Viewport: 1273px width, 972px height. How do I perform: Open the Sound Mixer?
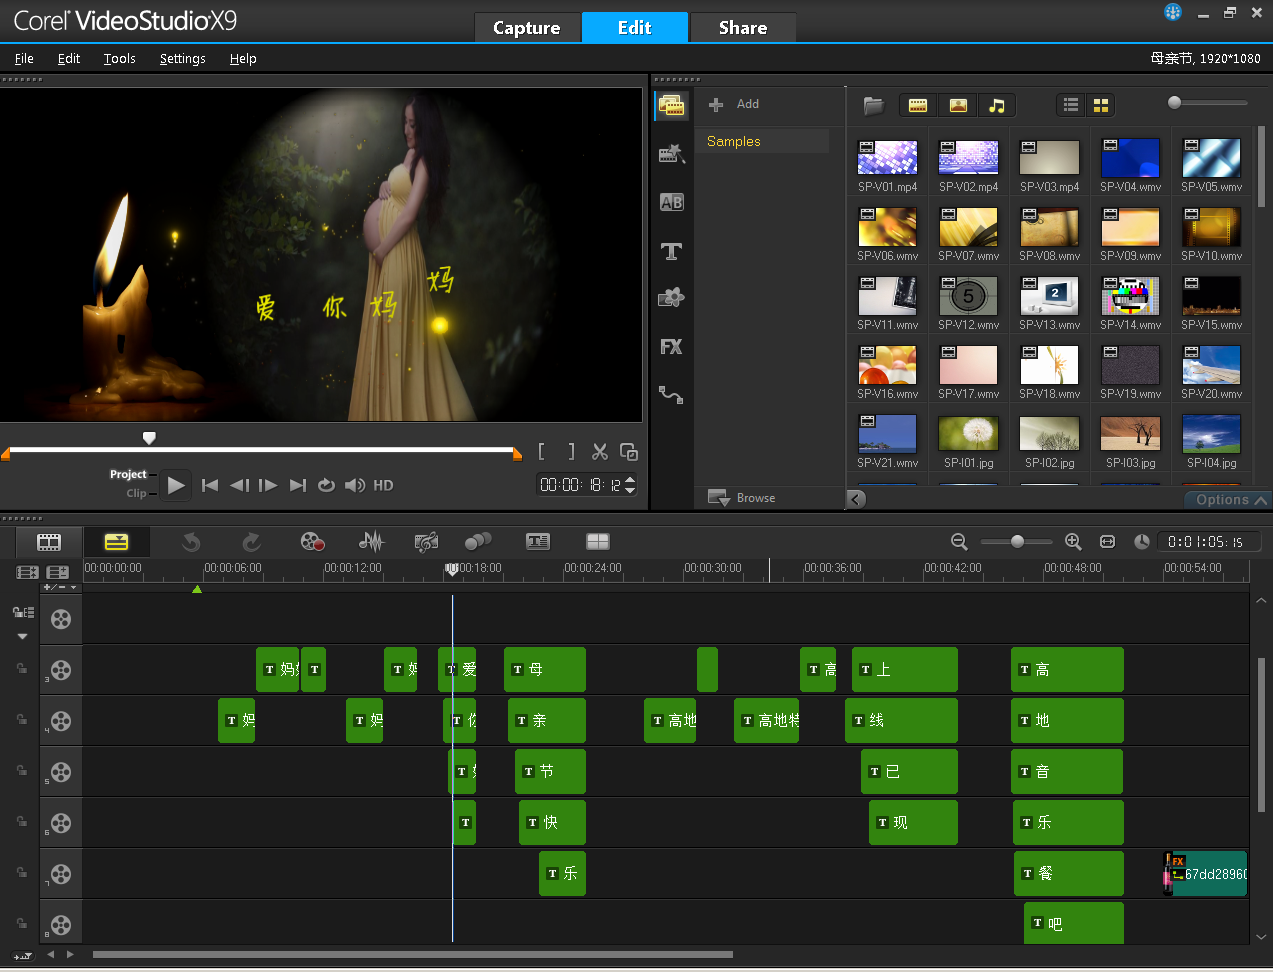pos(371,542)
